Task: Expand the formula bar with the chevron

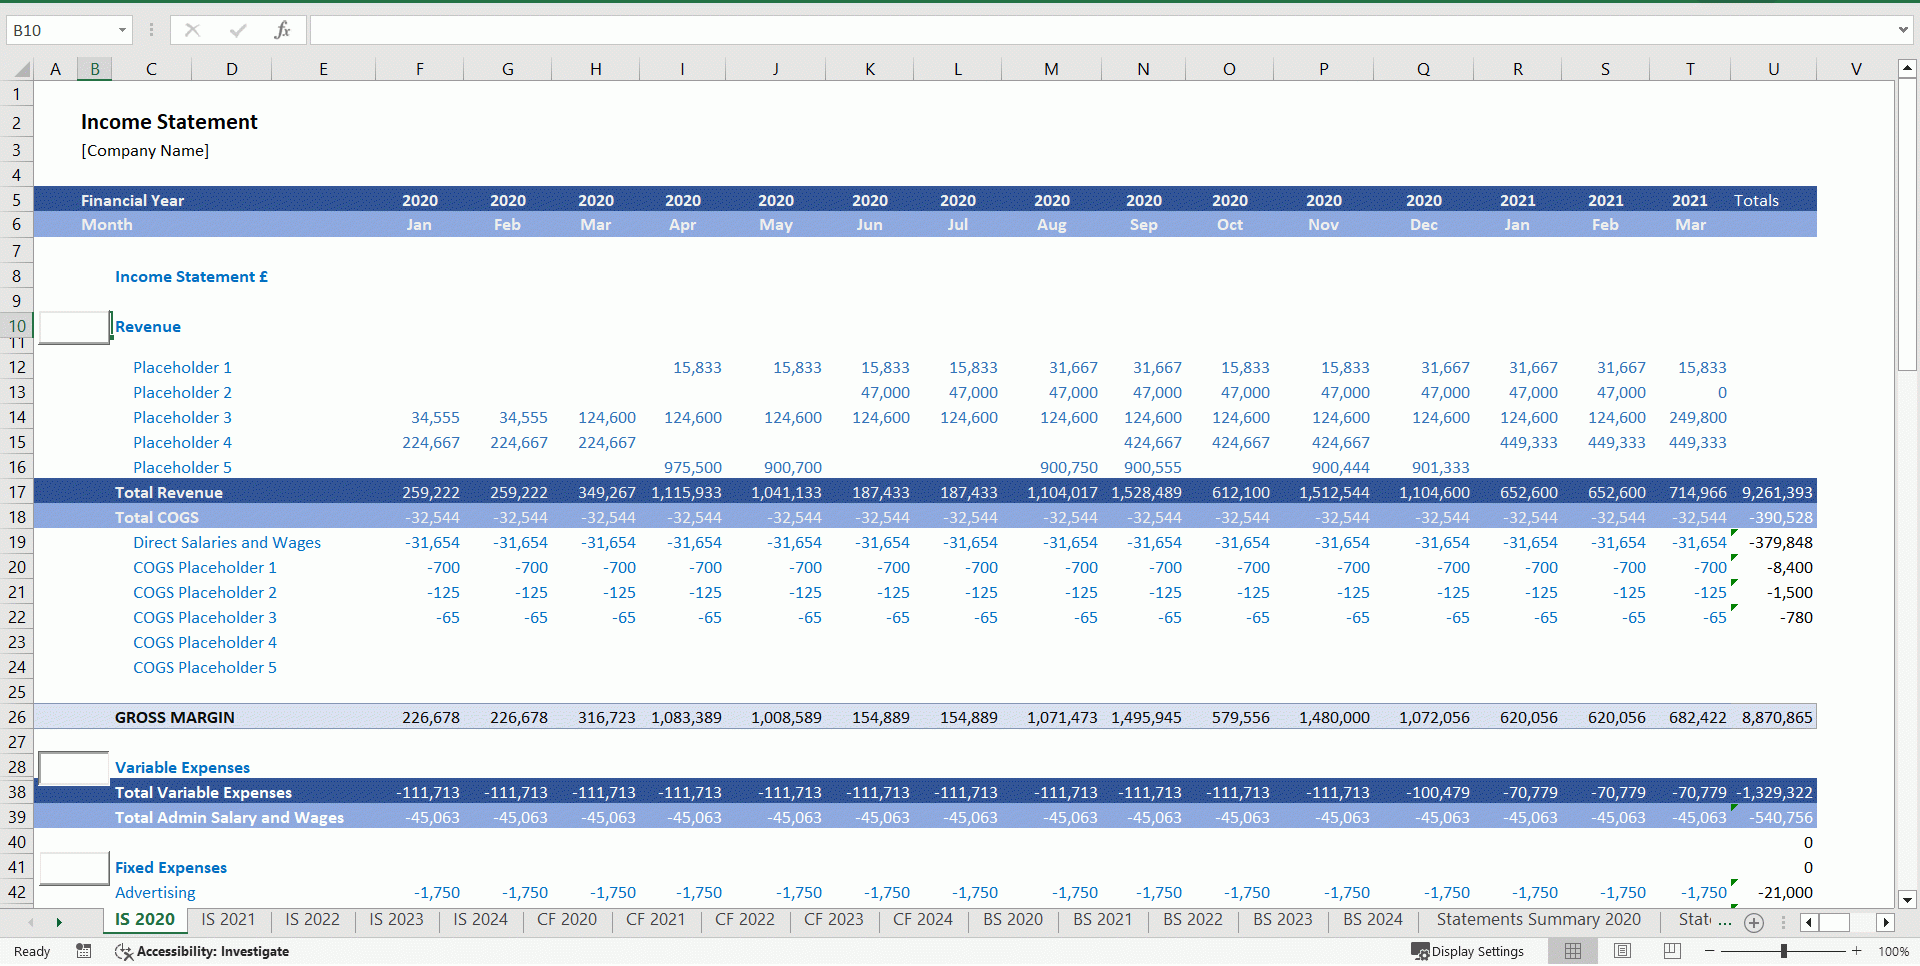Action: click(1902, 30)
